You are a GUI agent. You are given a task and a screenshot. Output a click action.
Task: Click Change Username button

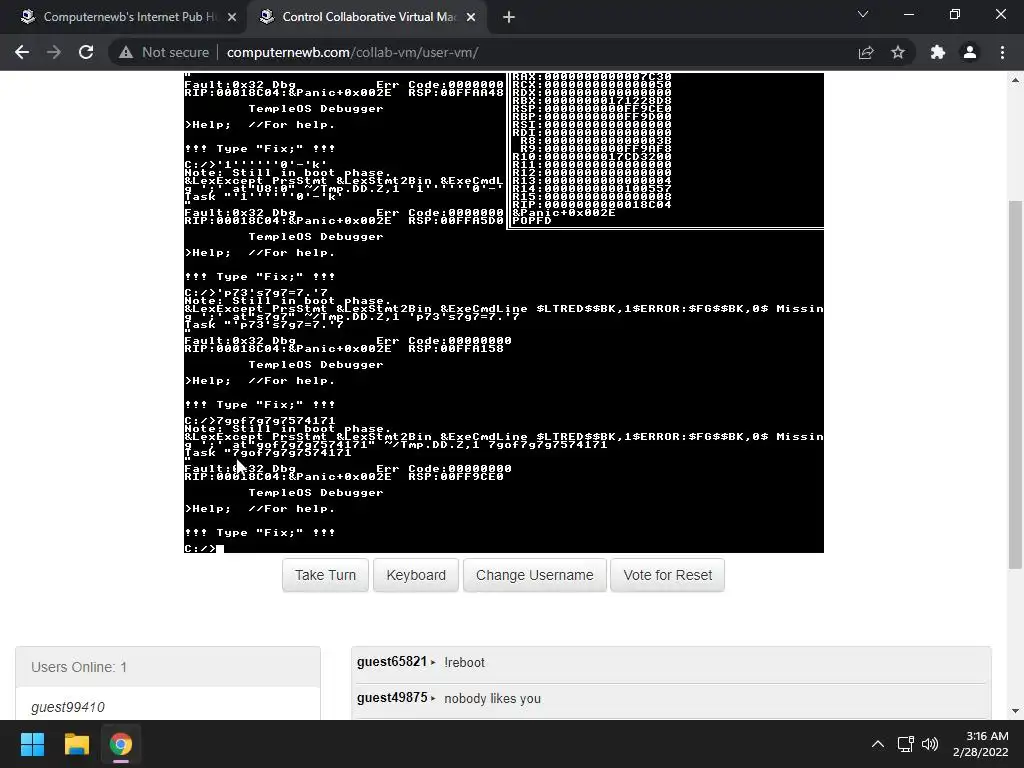coord(534,575)
